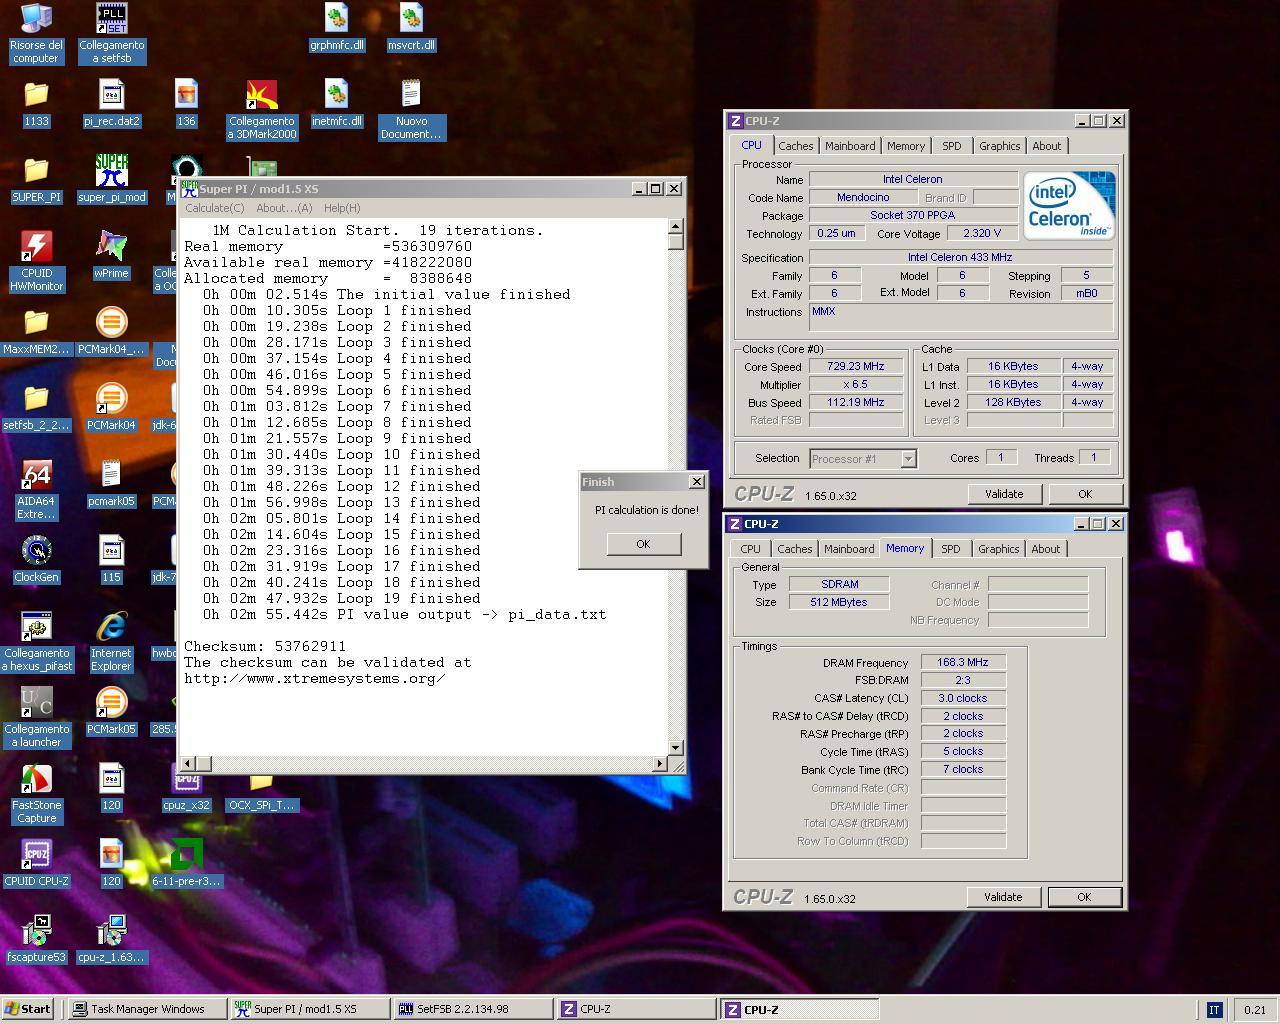Open the Start menu button
The height and width of the screenshot is (1024, 1280).
(x=28, y=1009)
